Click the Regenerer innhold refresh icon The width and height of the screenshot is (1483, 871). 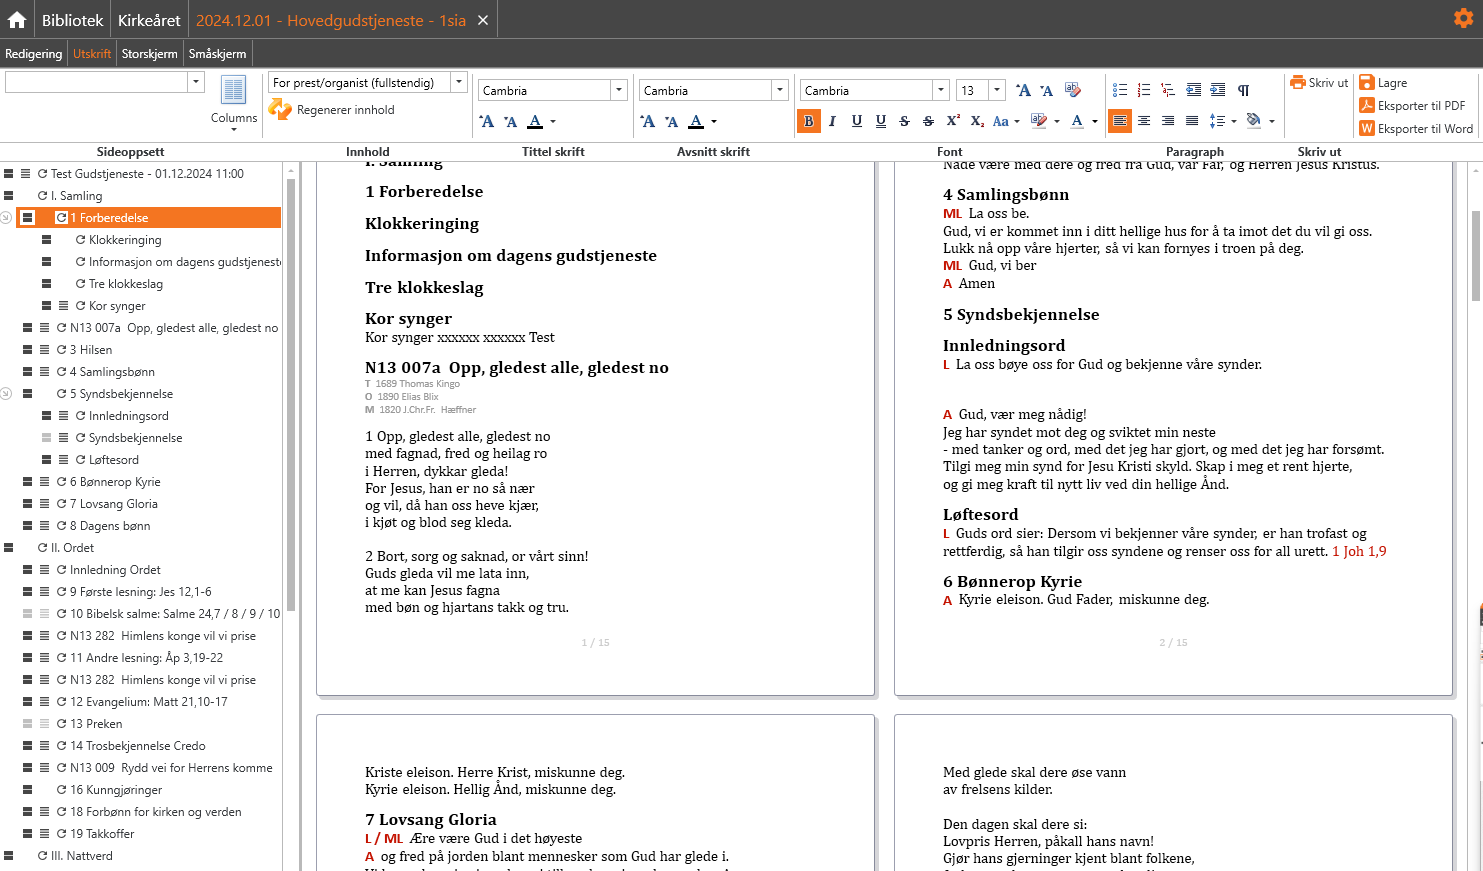280,109
